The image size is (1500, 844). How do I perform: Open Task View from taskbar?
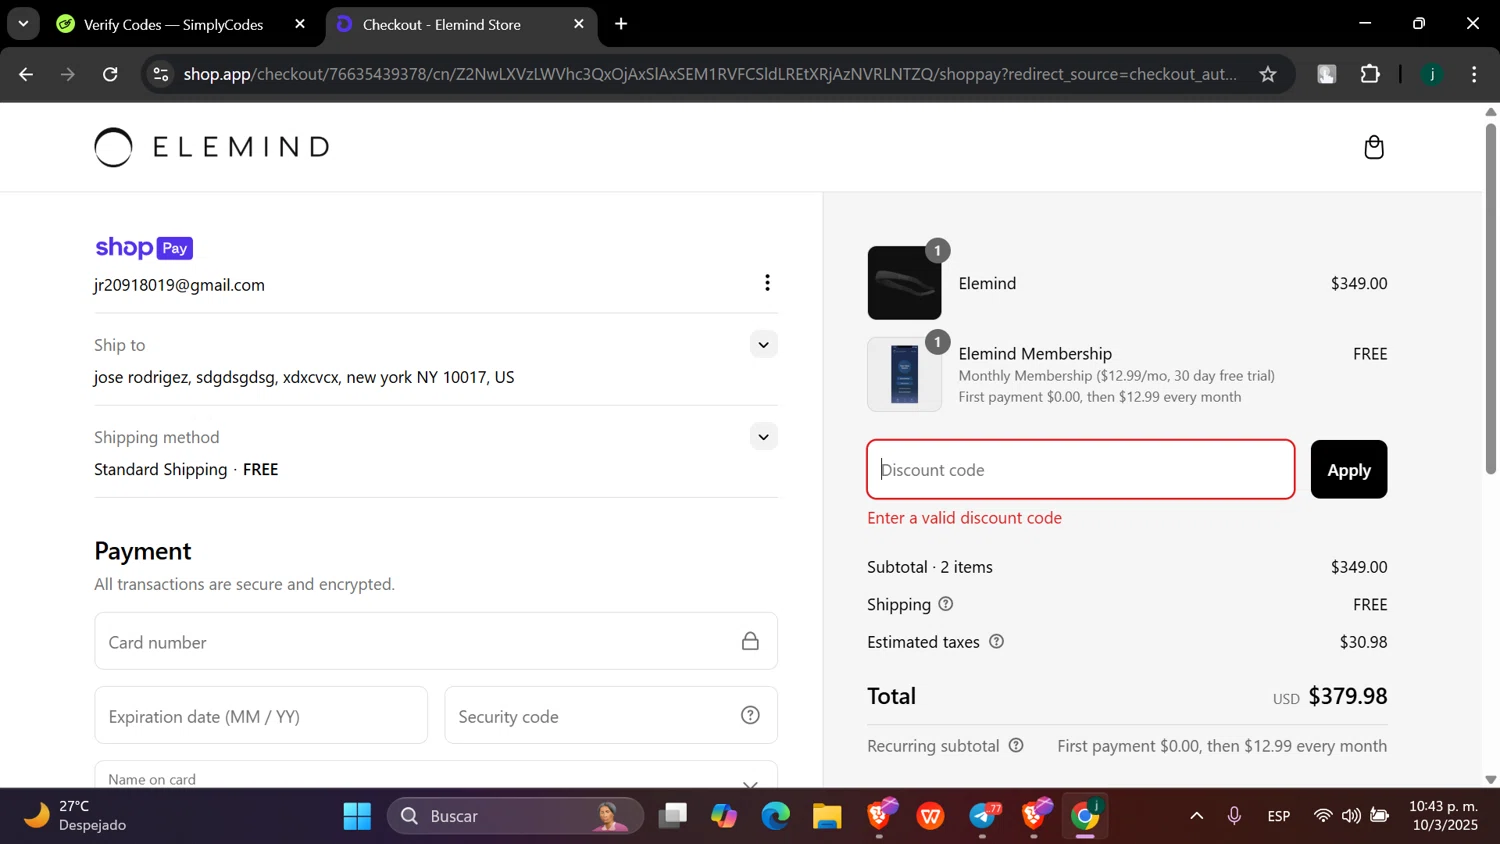pyautogui.click(x=672, y=816)
